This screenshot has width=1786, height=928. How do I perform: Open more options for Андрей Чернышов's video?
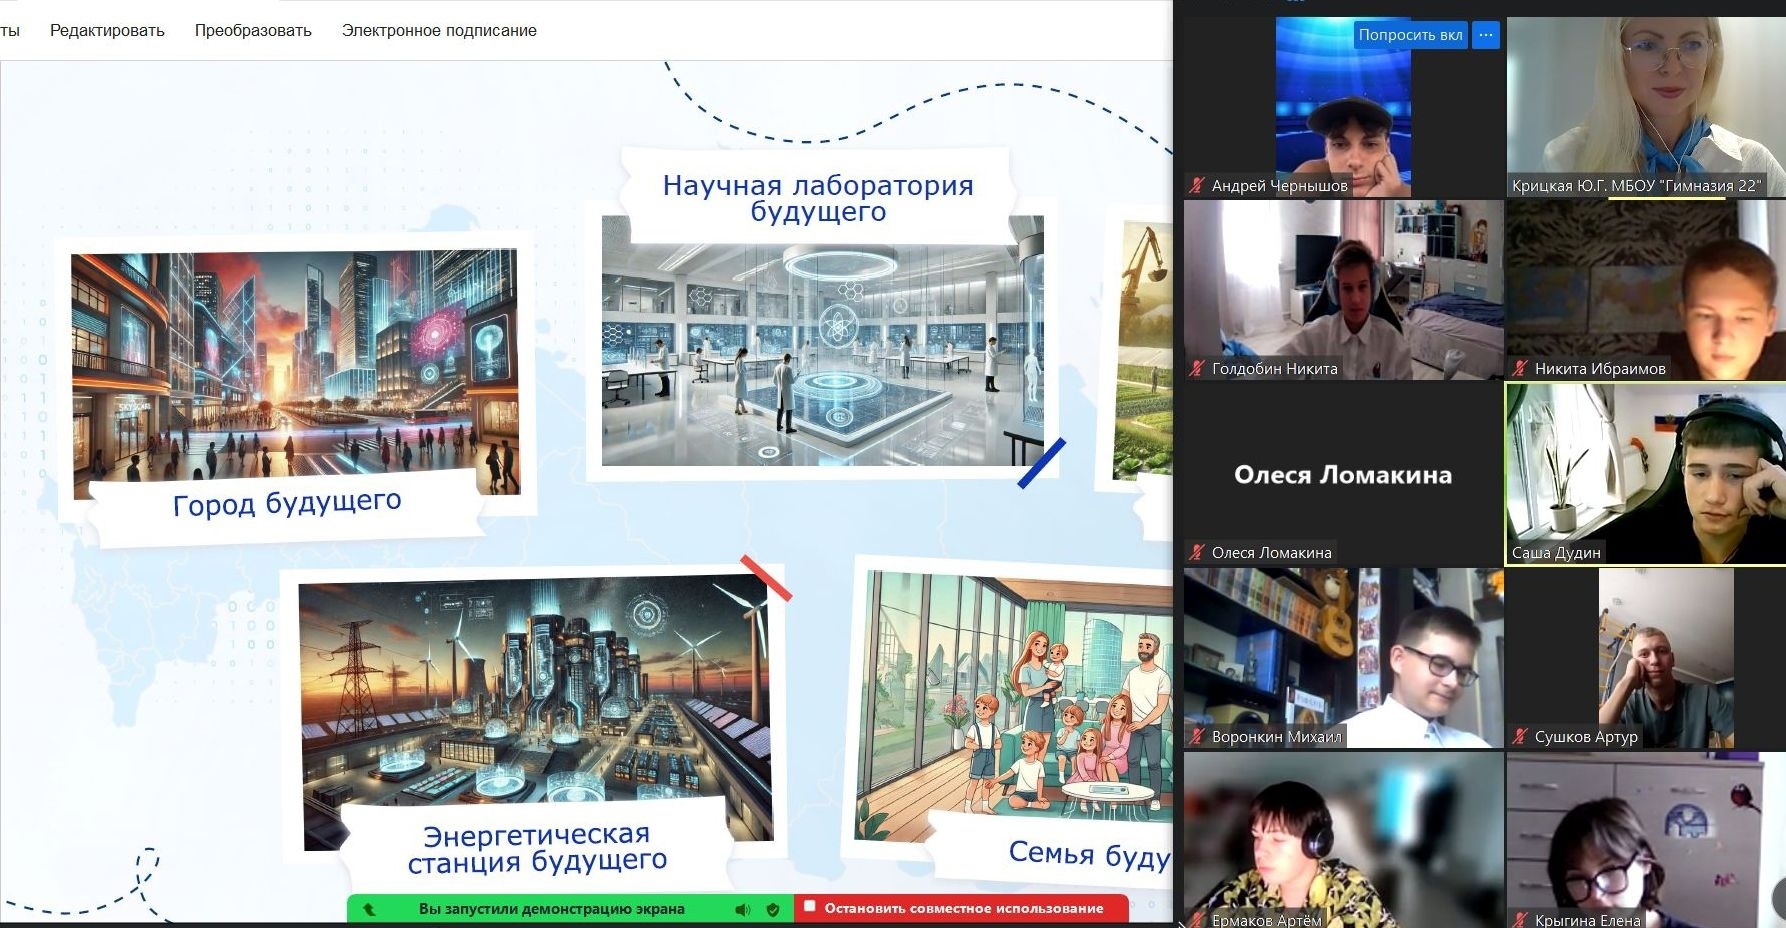1486,35
